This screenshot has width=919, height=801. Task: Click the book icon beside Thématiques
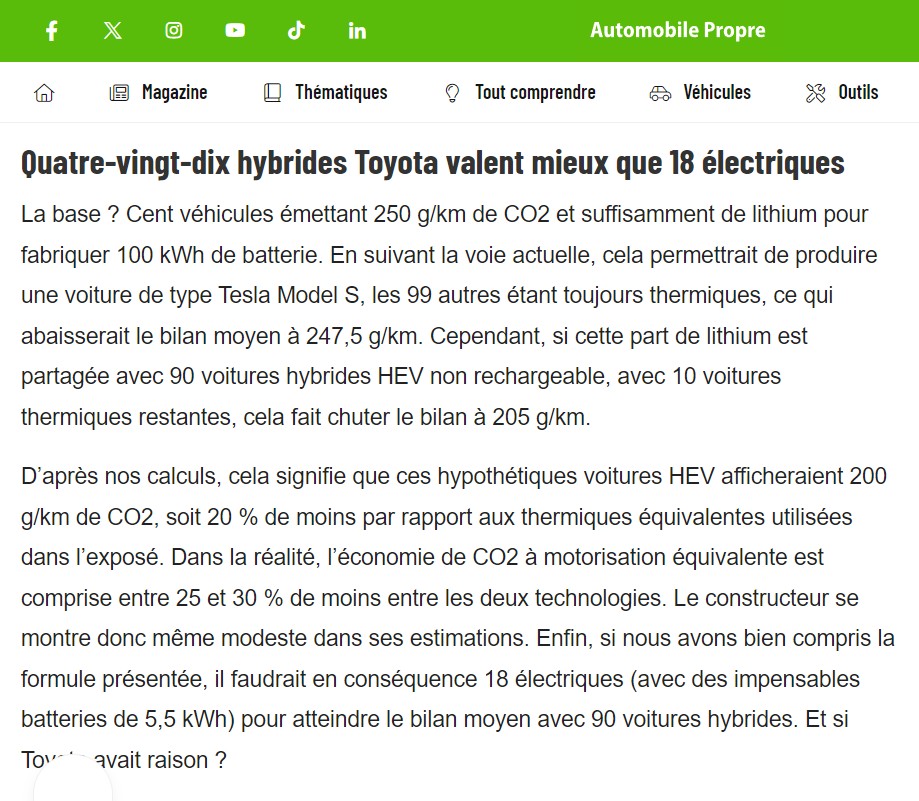pyautogui.click(x=272, y=93)
